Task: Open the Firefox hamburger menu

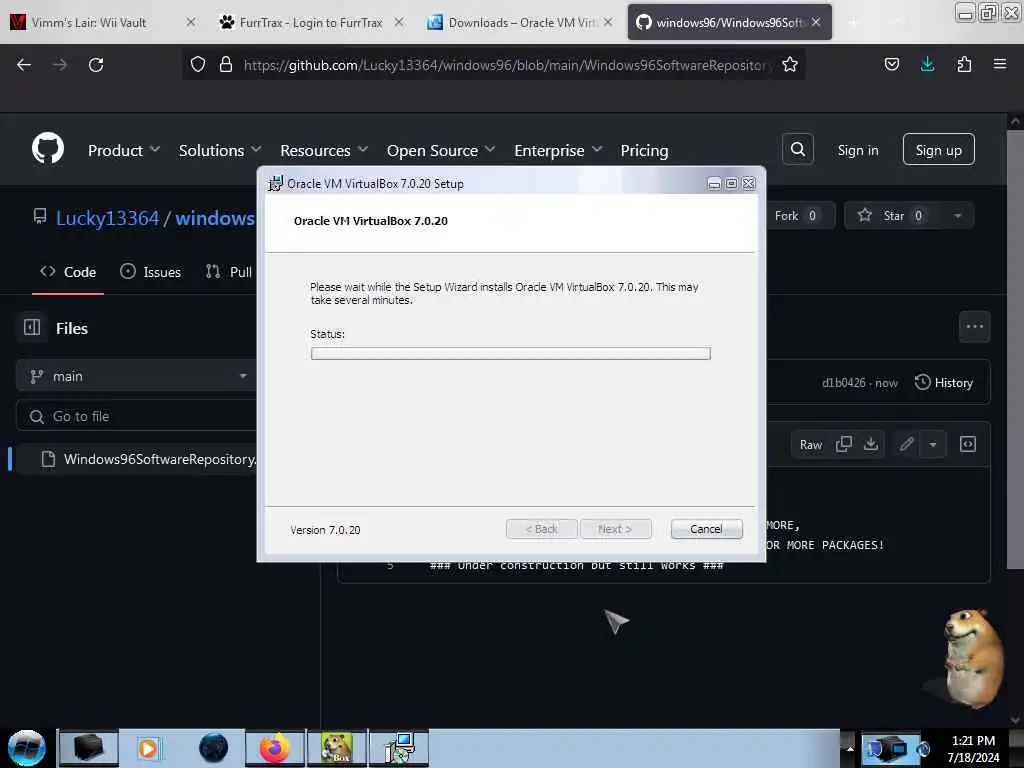Action: coord(999,64)
